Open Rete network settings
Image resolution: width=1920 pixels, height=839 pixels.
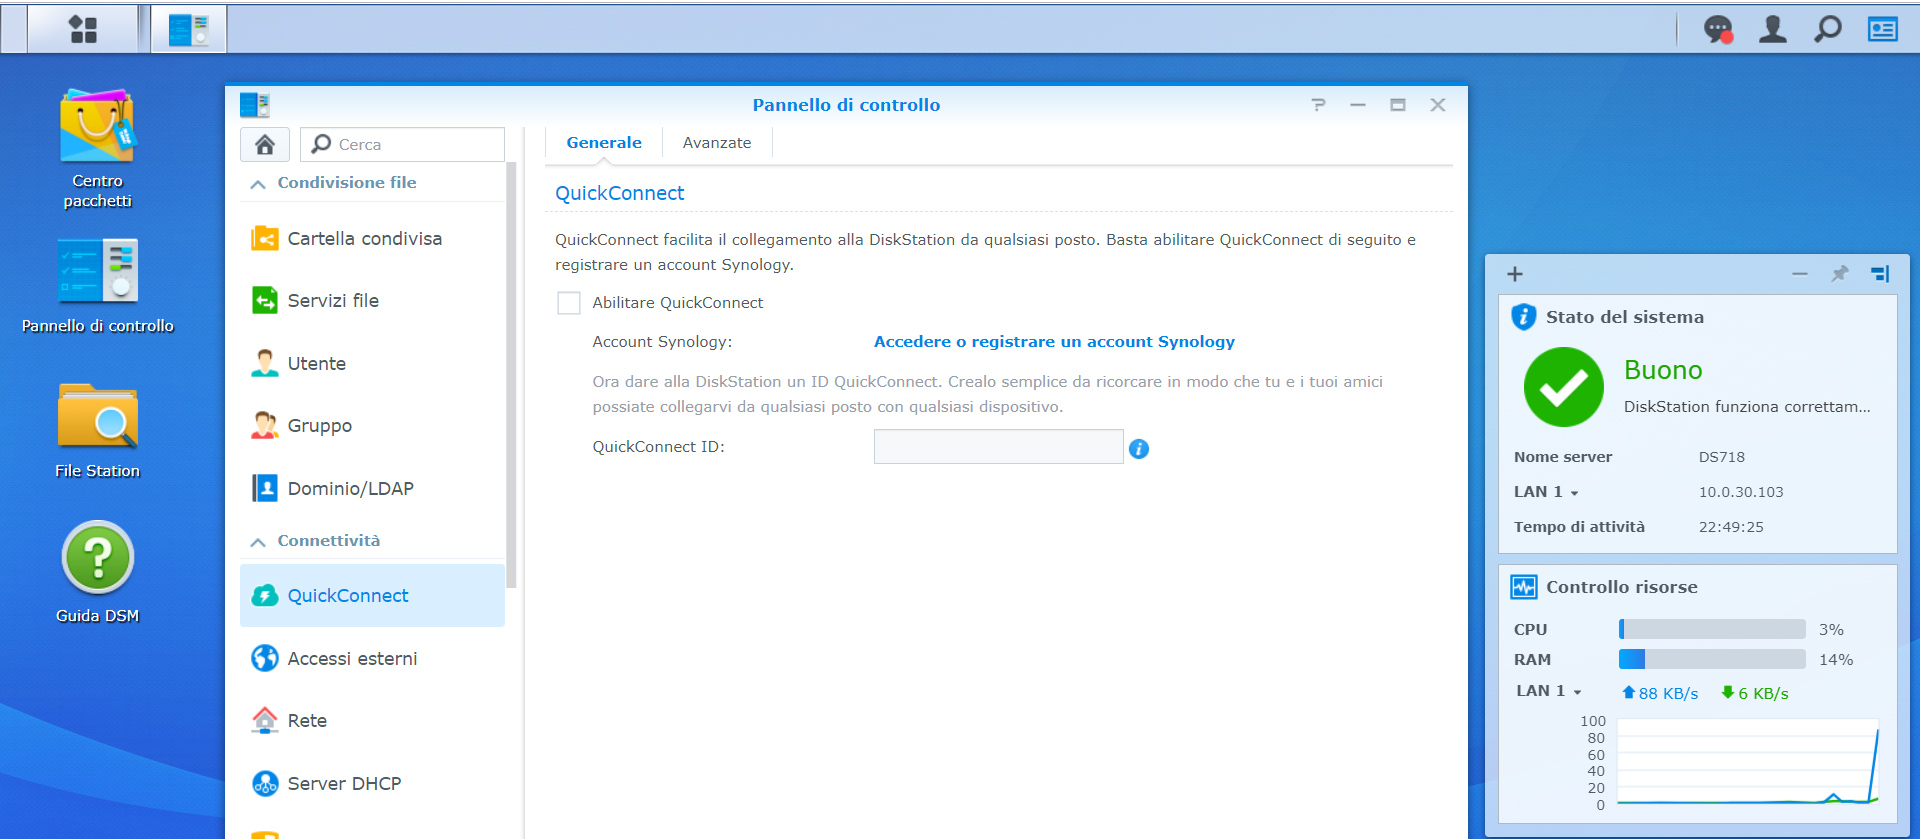tap(372, 721)
